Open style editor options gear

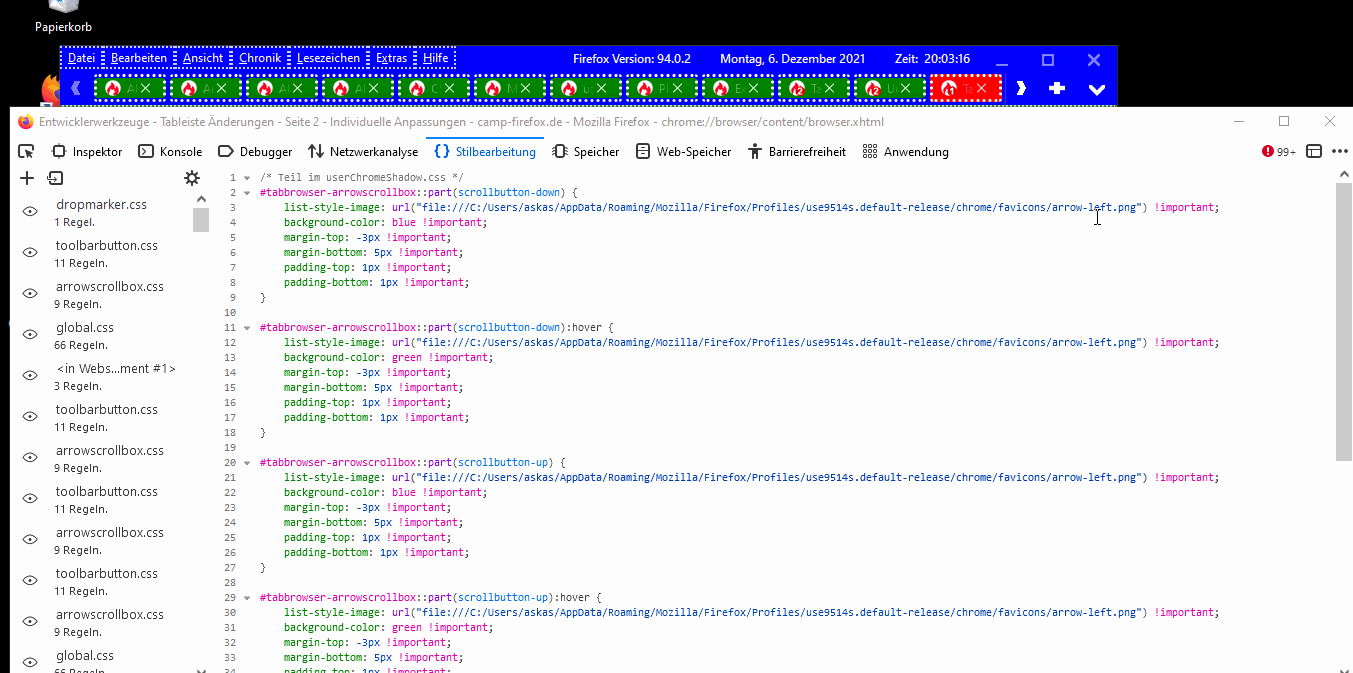pos(192,178)
